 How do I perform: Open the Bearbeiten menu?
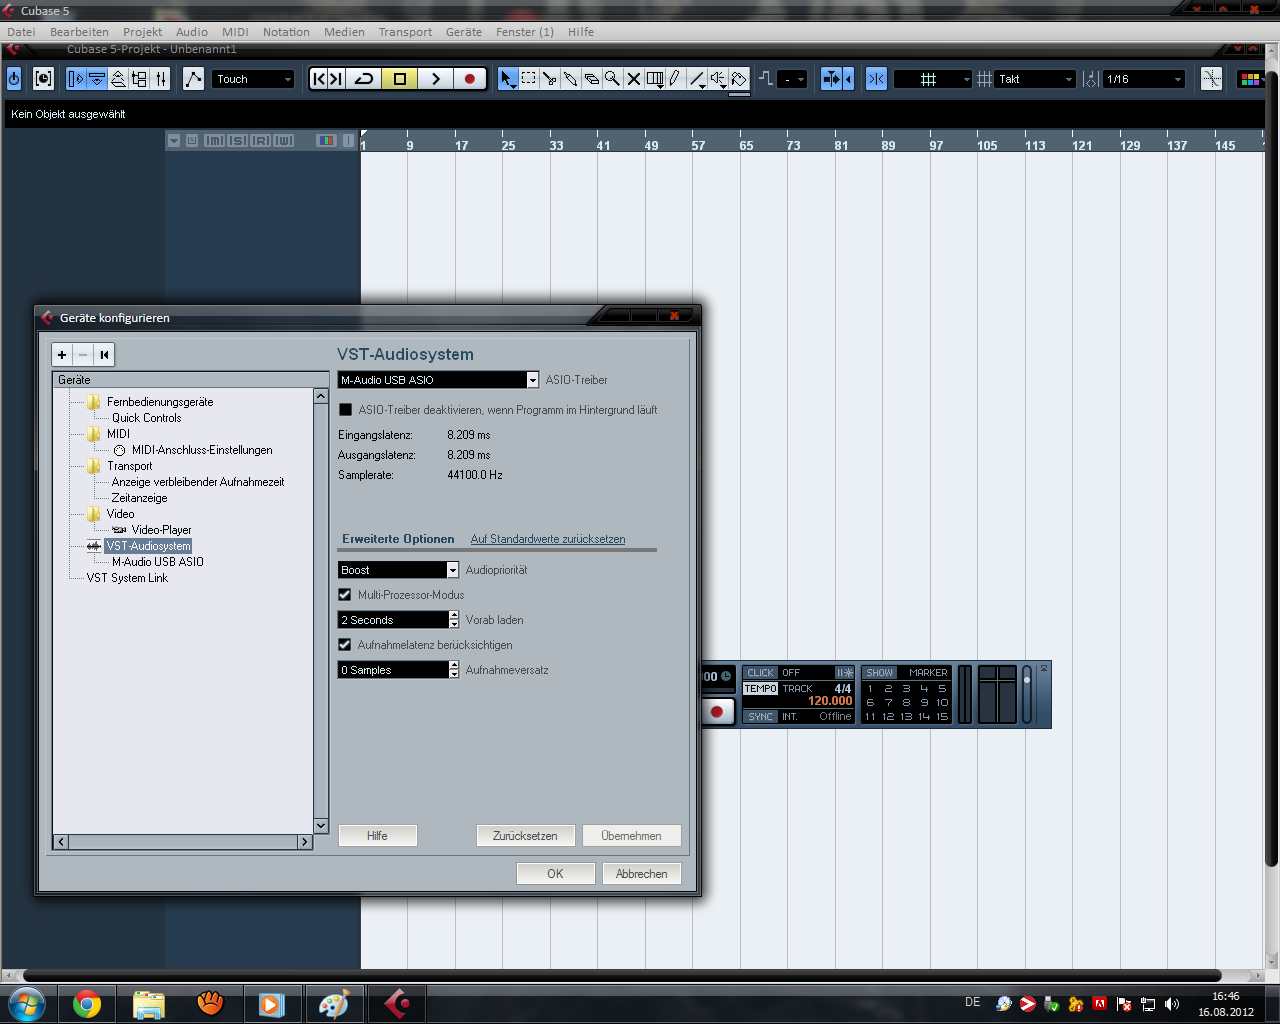(x=79, y=32)
